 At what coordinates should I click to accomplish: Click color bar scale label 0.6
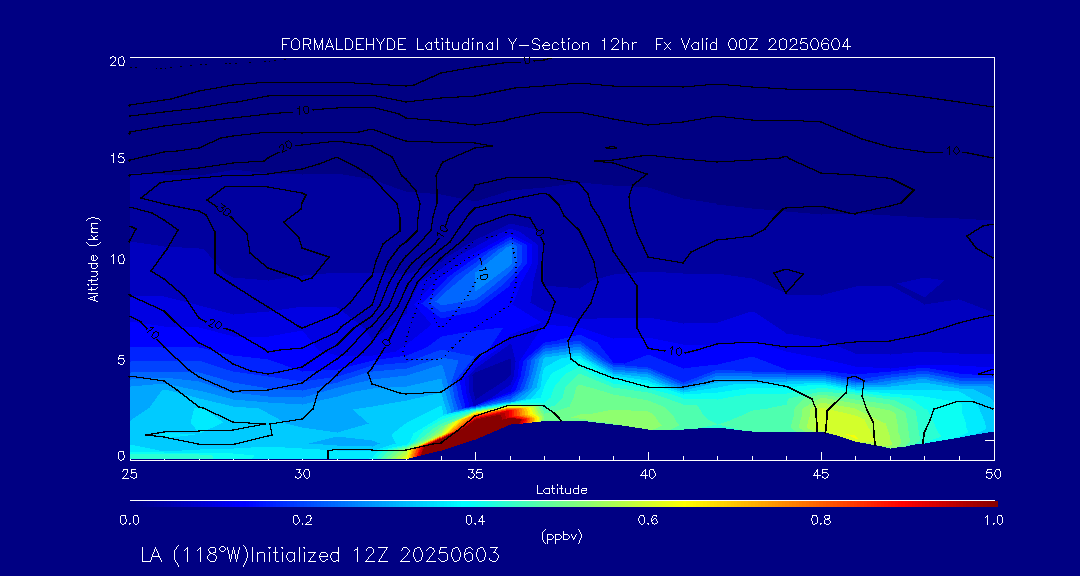coord(648,520)
